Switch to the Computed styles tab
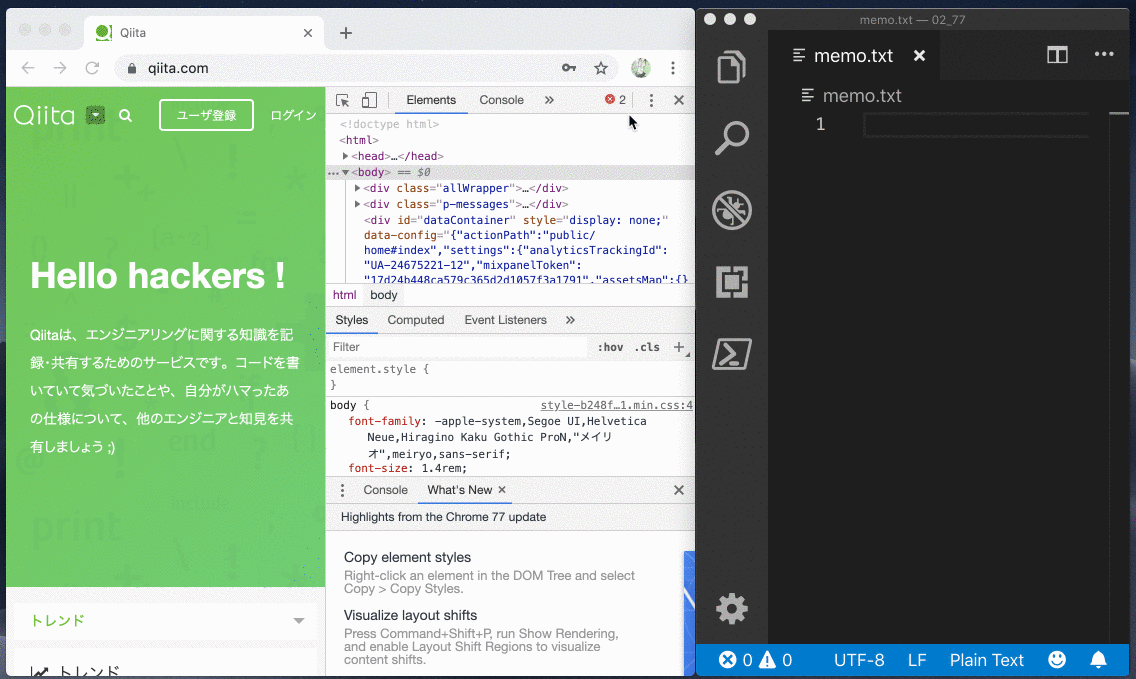 (x=415, y=320)
